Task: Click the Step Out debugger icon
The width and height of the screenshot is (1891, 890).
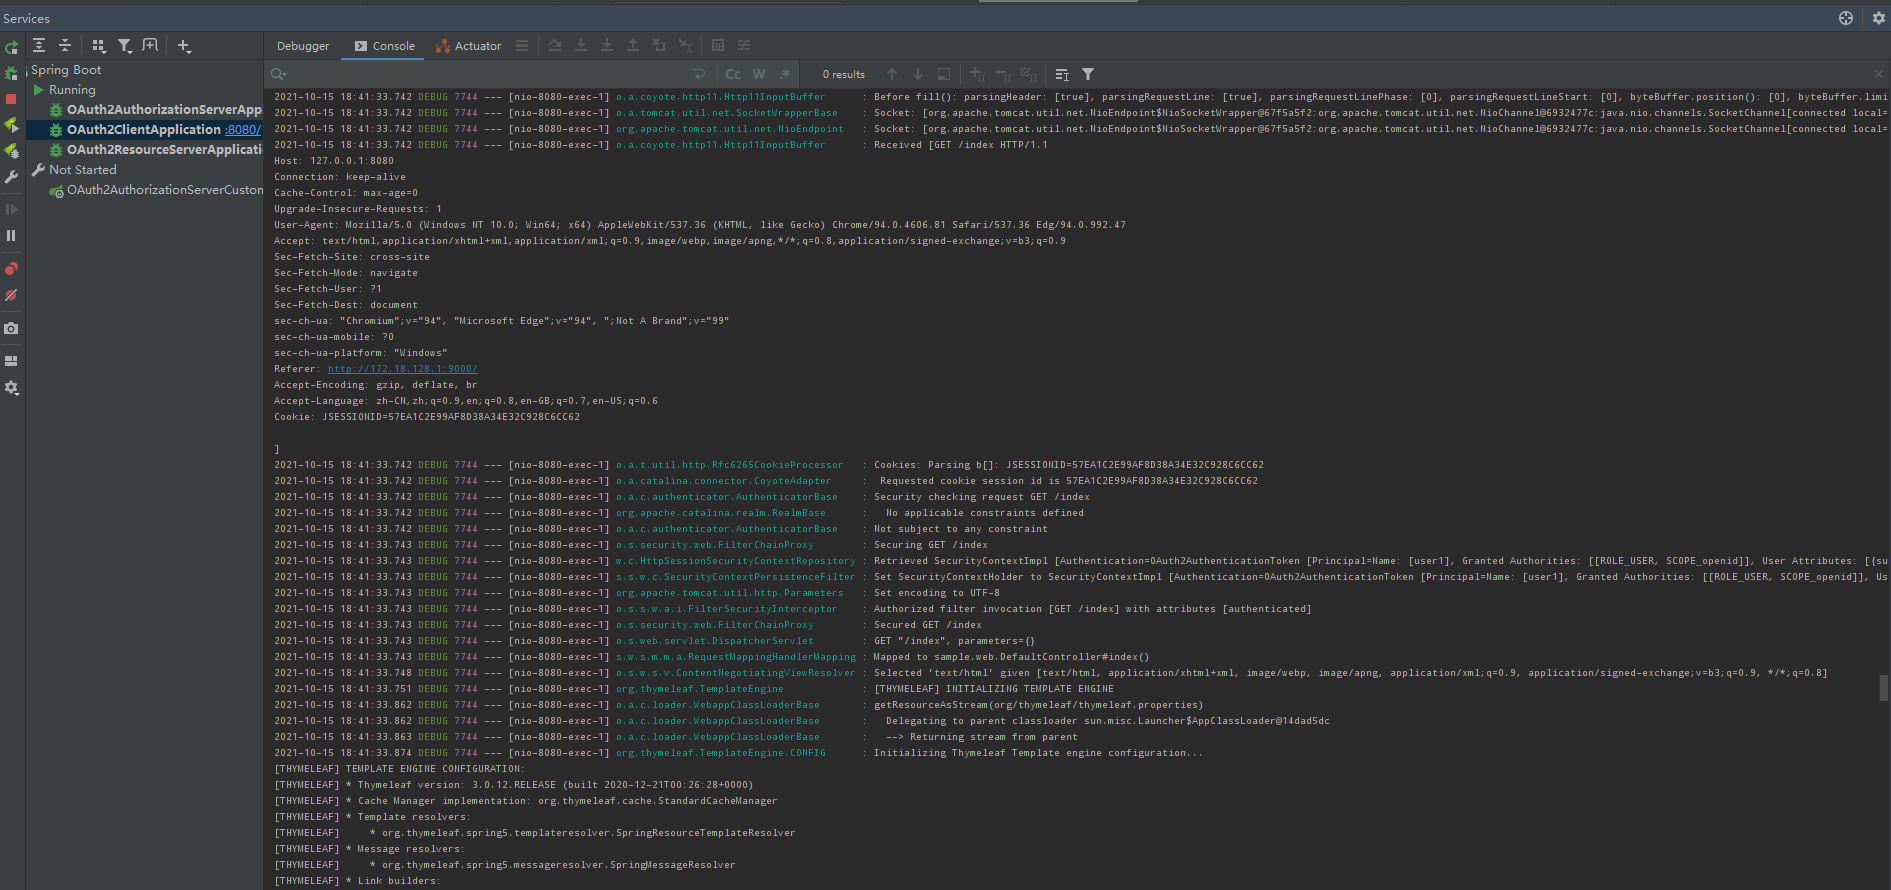Action: click(633, 45)
